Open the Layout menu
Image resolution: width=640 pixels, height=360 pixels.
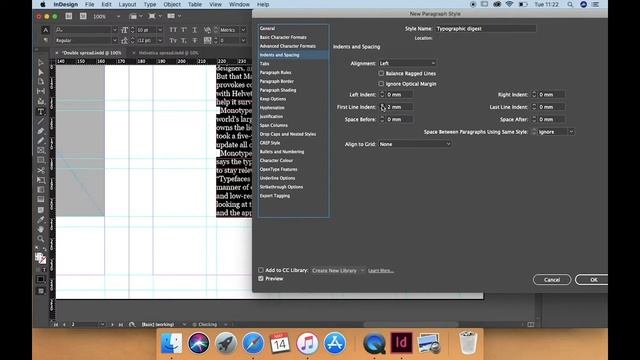(x=127, y=4)
